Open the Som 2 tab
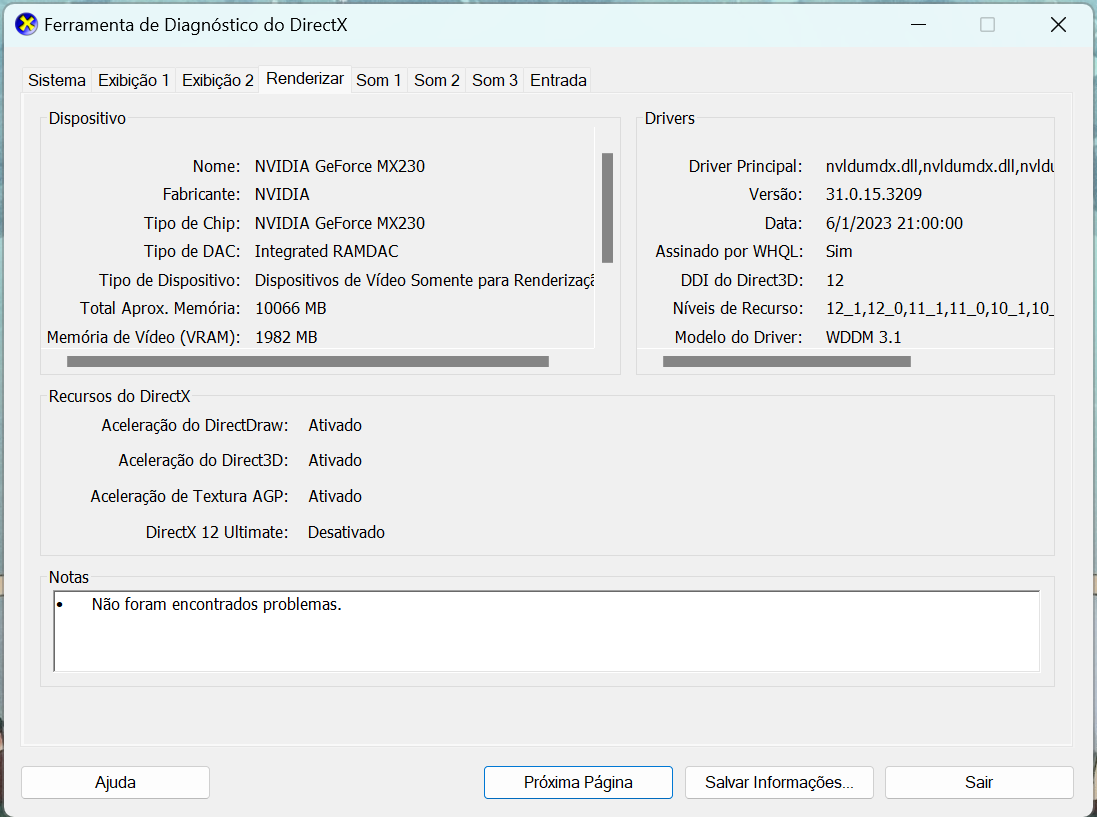The height and width of the screenshot is (817, 1097). click(x=437, y=80)
